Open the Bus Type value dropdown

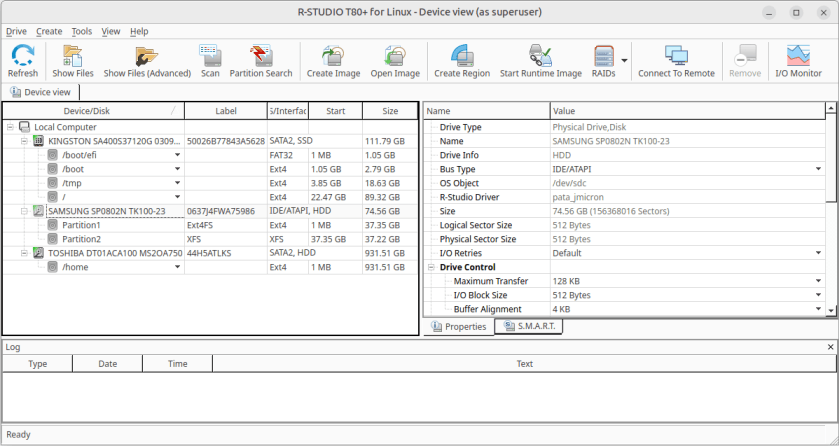click(x=818, y=169)
